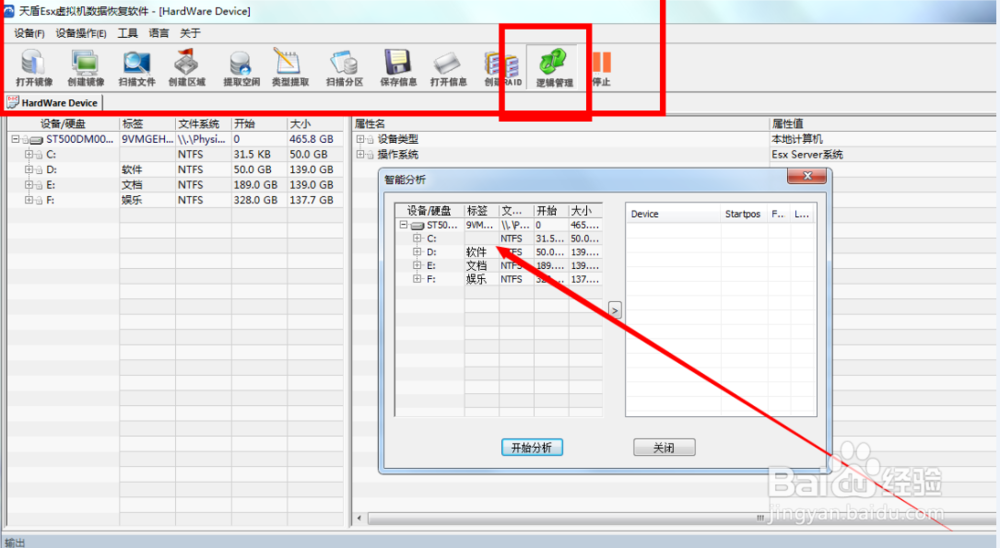The width and height of the screenshot is (1000, 548).
Task: Click the 31.5 KB start cell
Action: point(252,154)
